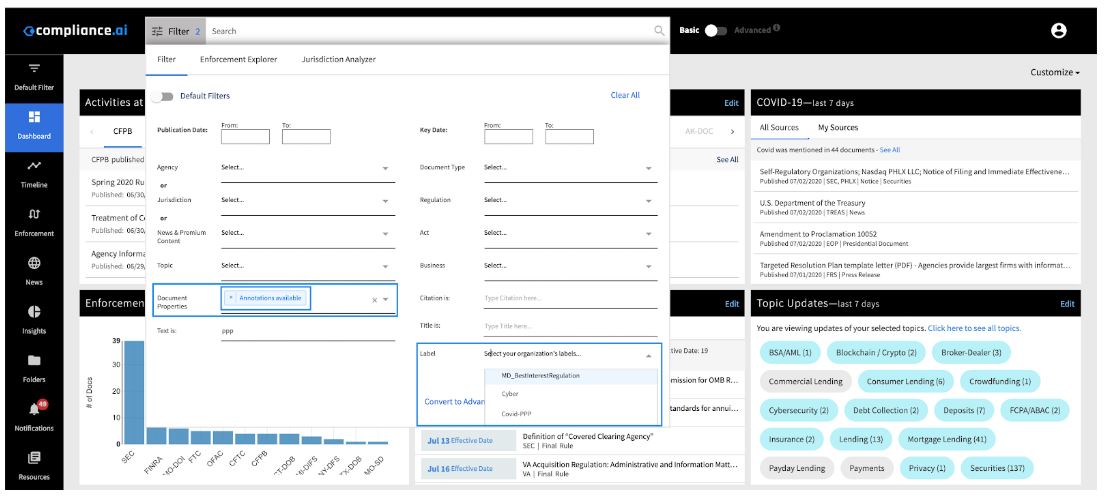
Task: Click the Clear All link
Action: 625,95
